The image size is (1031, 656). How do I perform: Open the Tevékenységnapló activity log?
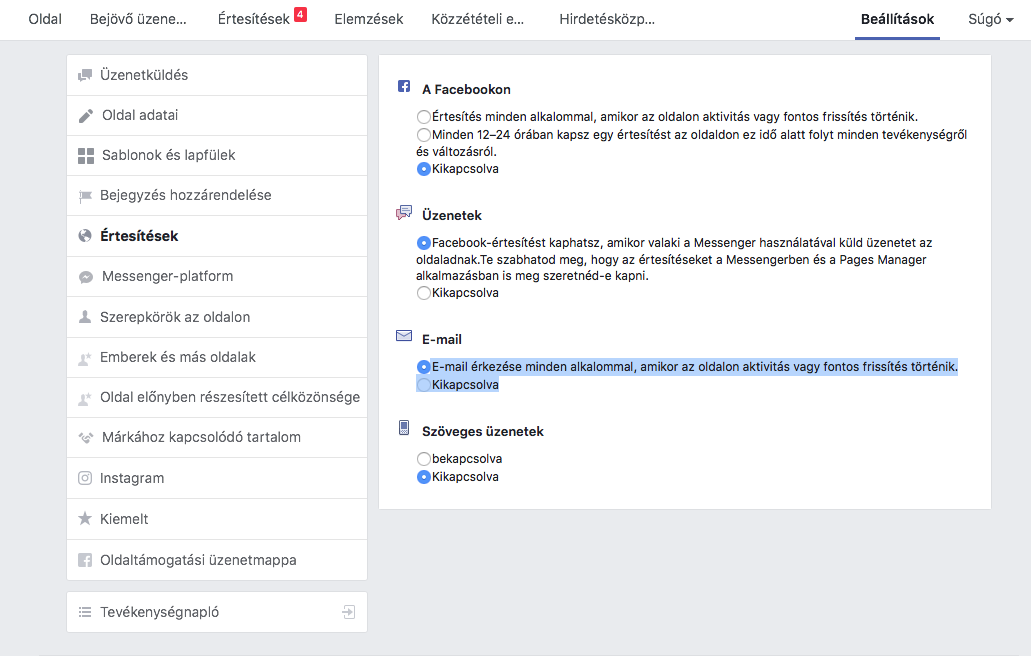tap(217, 612)
